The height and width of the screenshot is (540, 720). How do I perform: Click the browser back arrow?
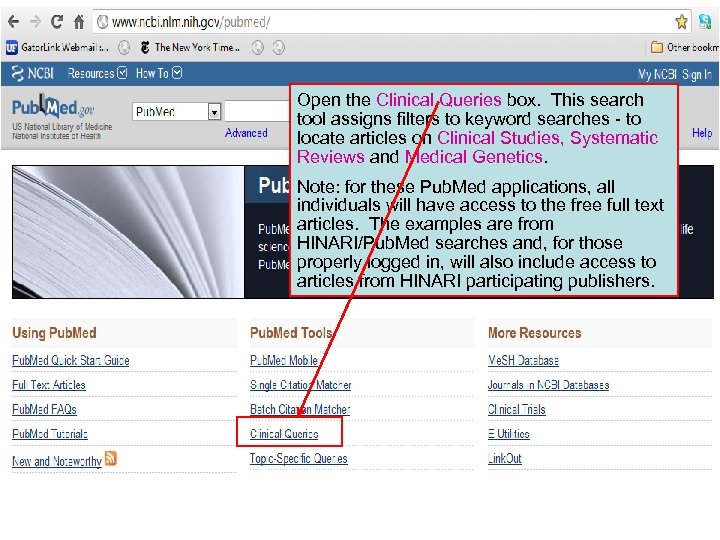14,22
